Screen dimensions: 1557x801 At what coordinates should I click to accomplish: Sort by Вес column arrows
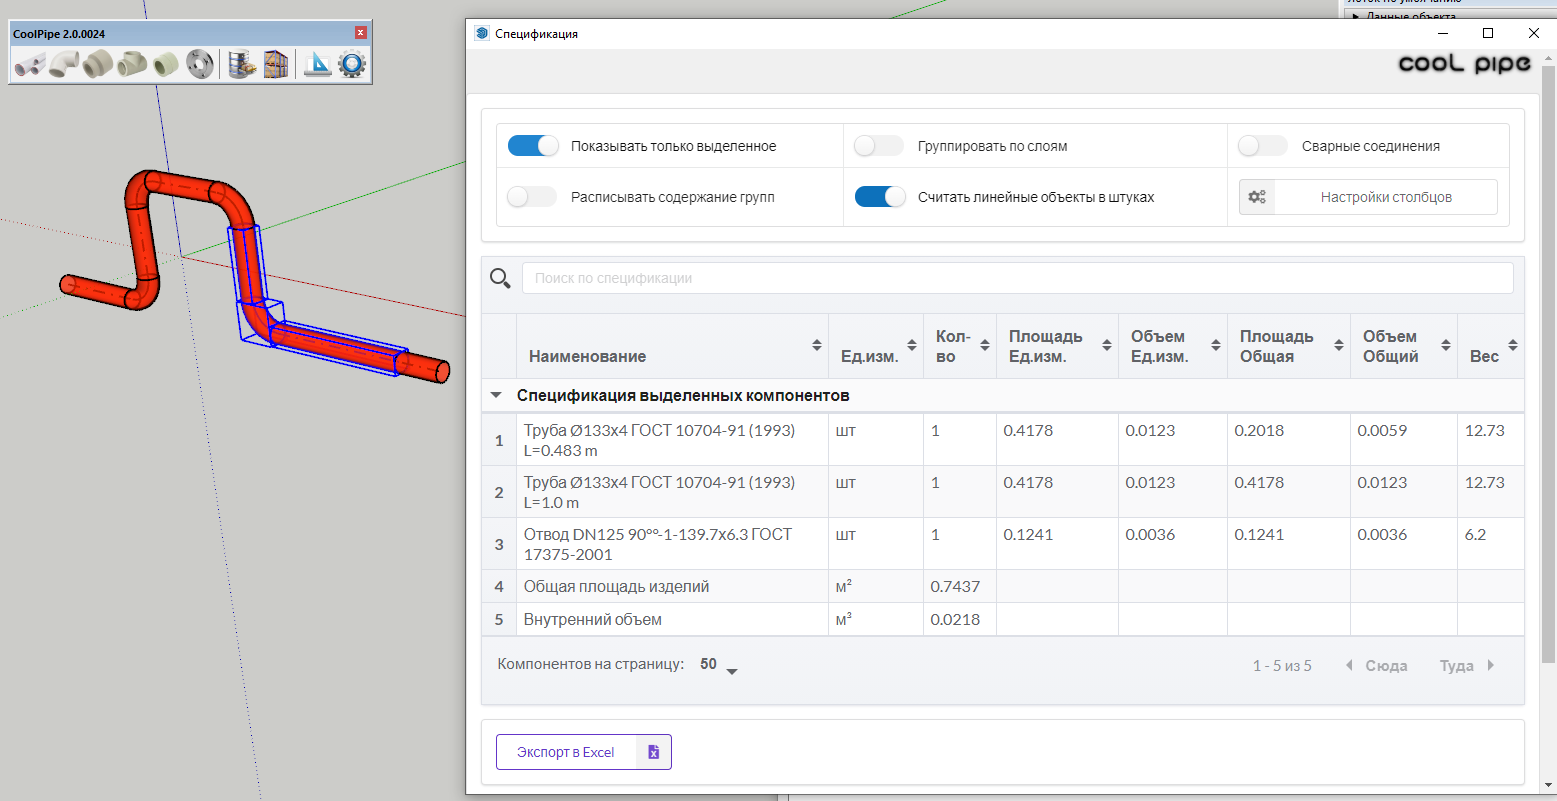(1513, 345)
